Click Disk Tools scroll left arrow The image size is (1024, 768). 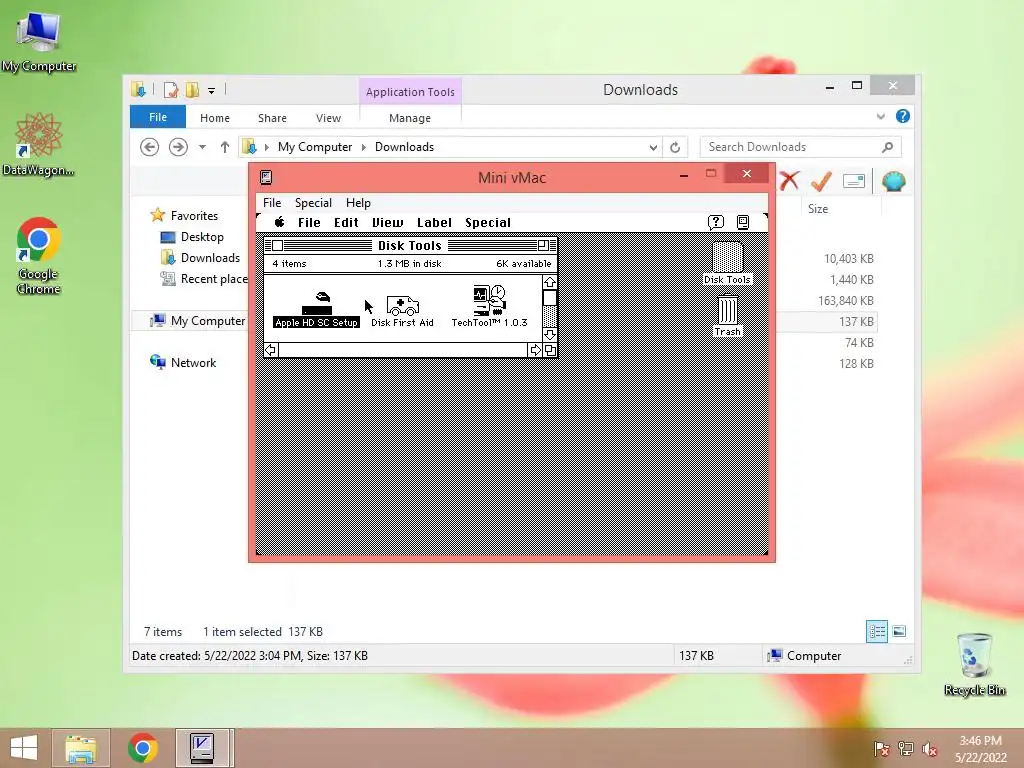click(270, 351)
